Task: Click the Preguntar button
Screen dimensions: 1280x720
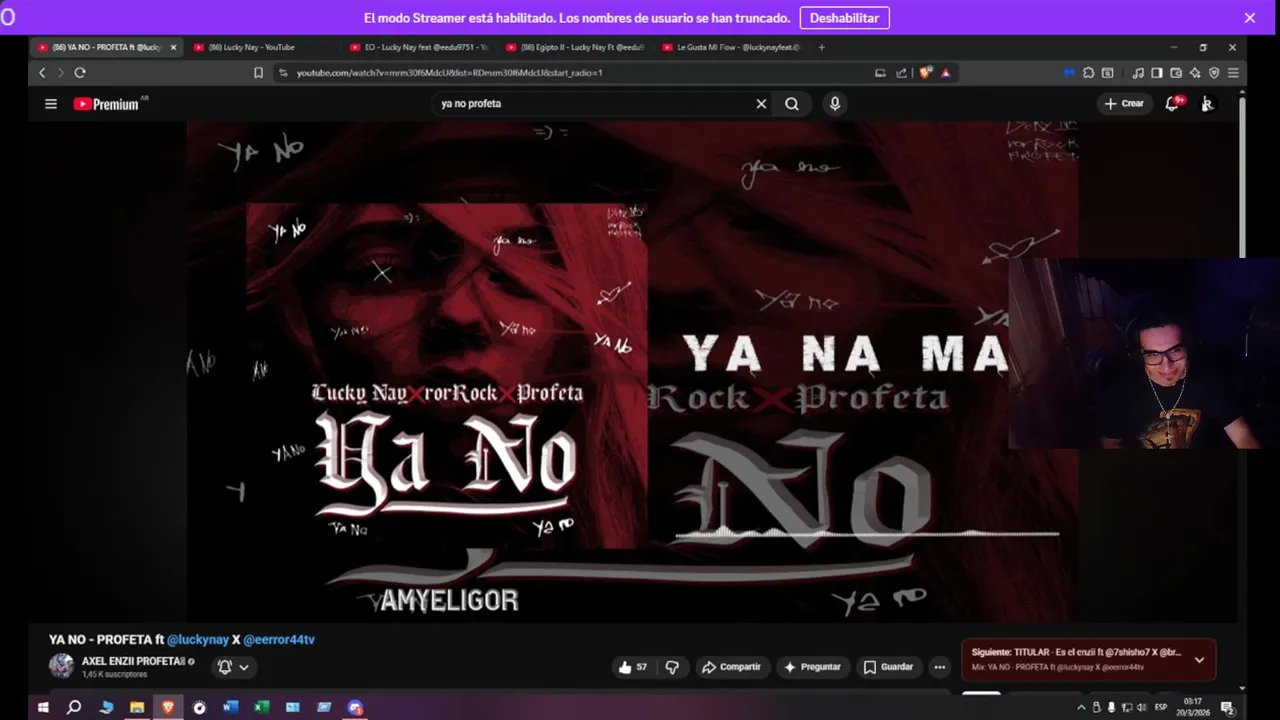Action: point(812,667)
